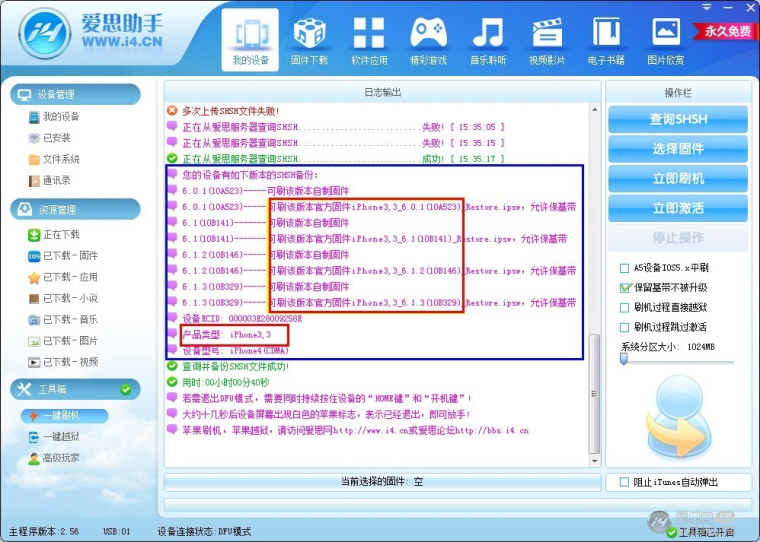Image resolution: width=760 pixels, height=542 pixels.
Task: Open the 我的设备 top tab
Action: coord(250,40)
